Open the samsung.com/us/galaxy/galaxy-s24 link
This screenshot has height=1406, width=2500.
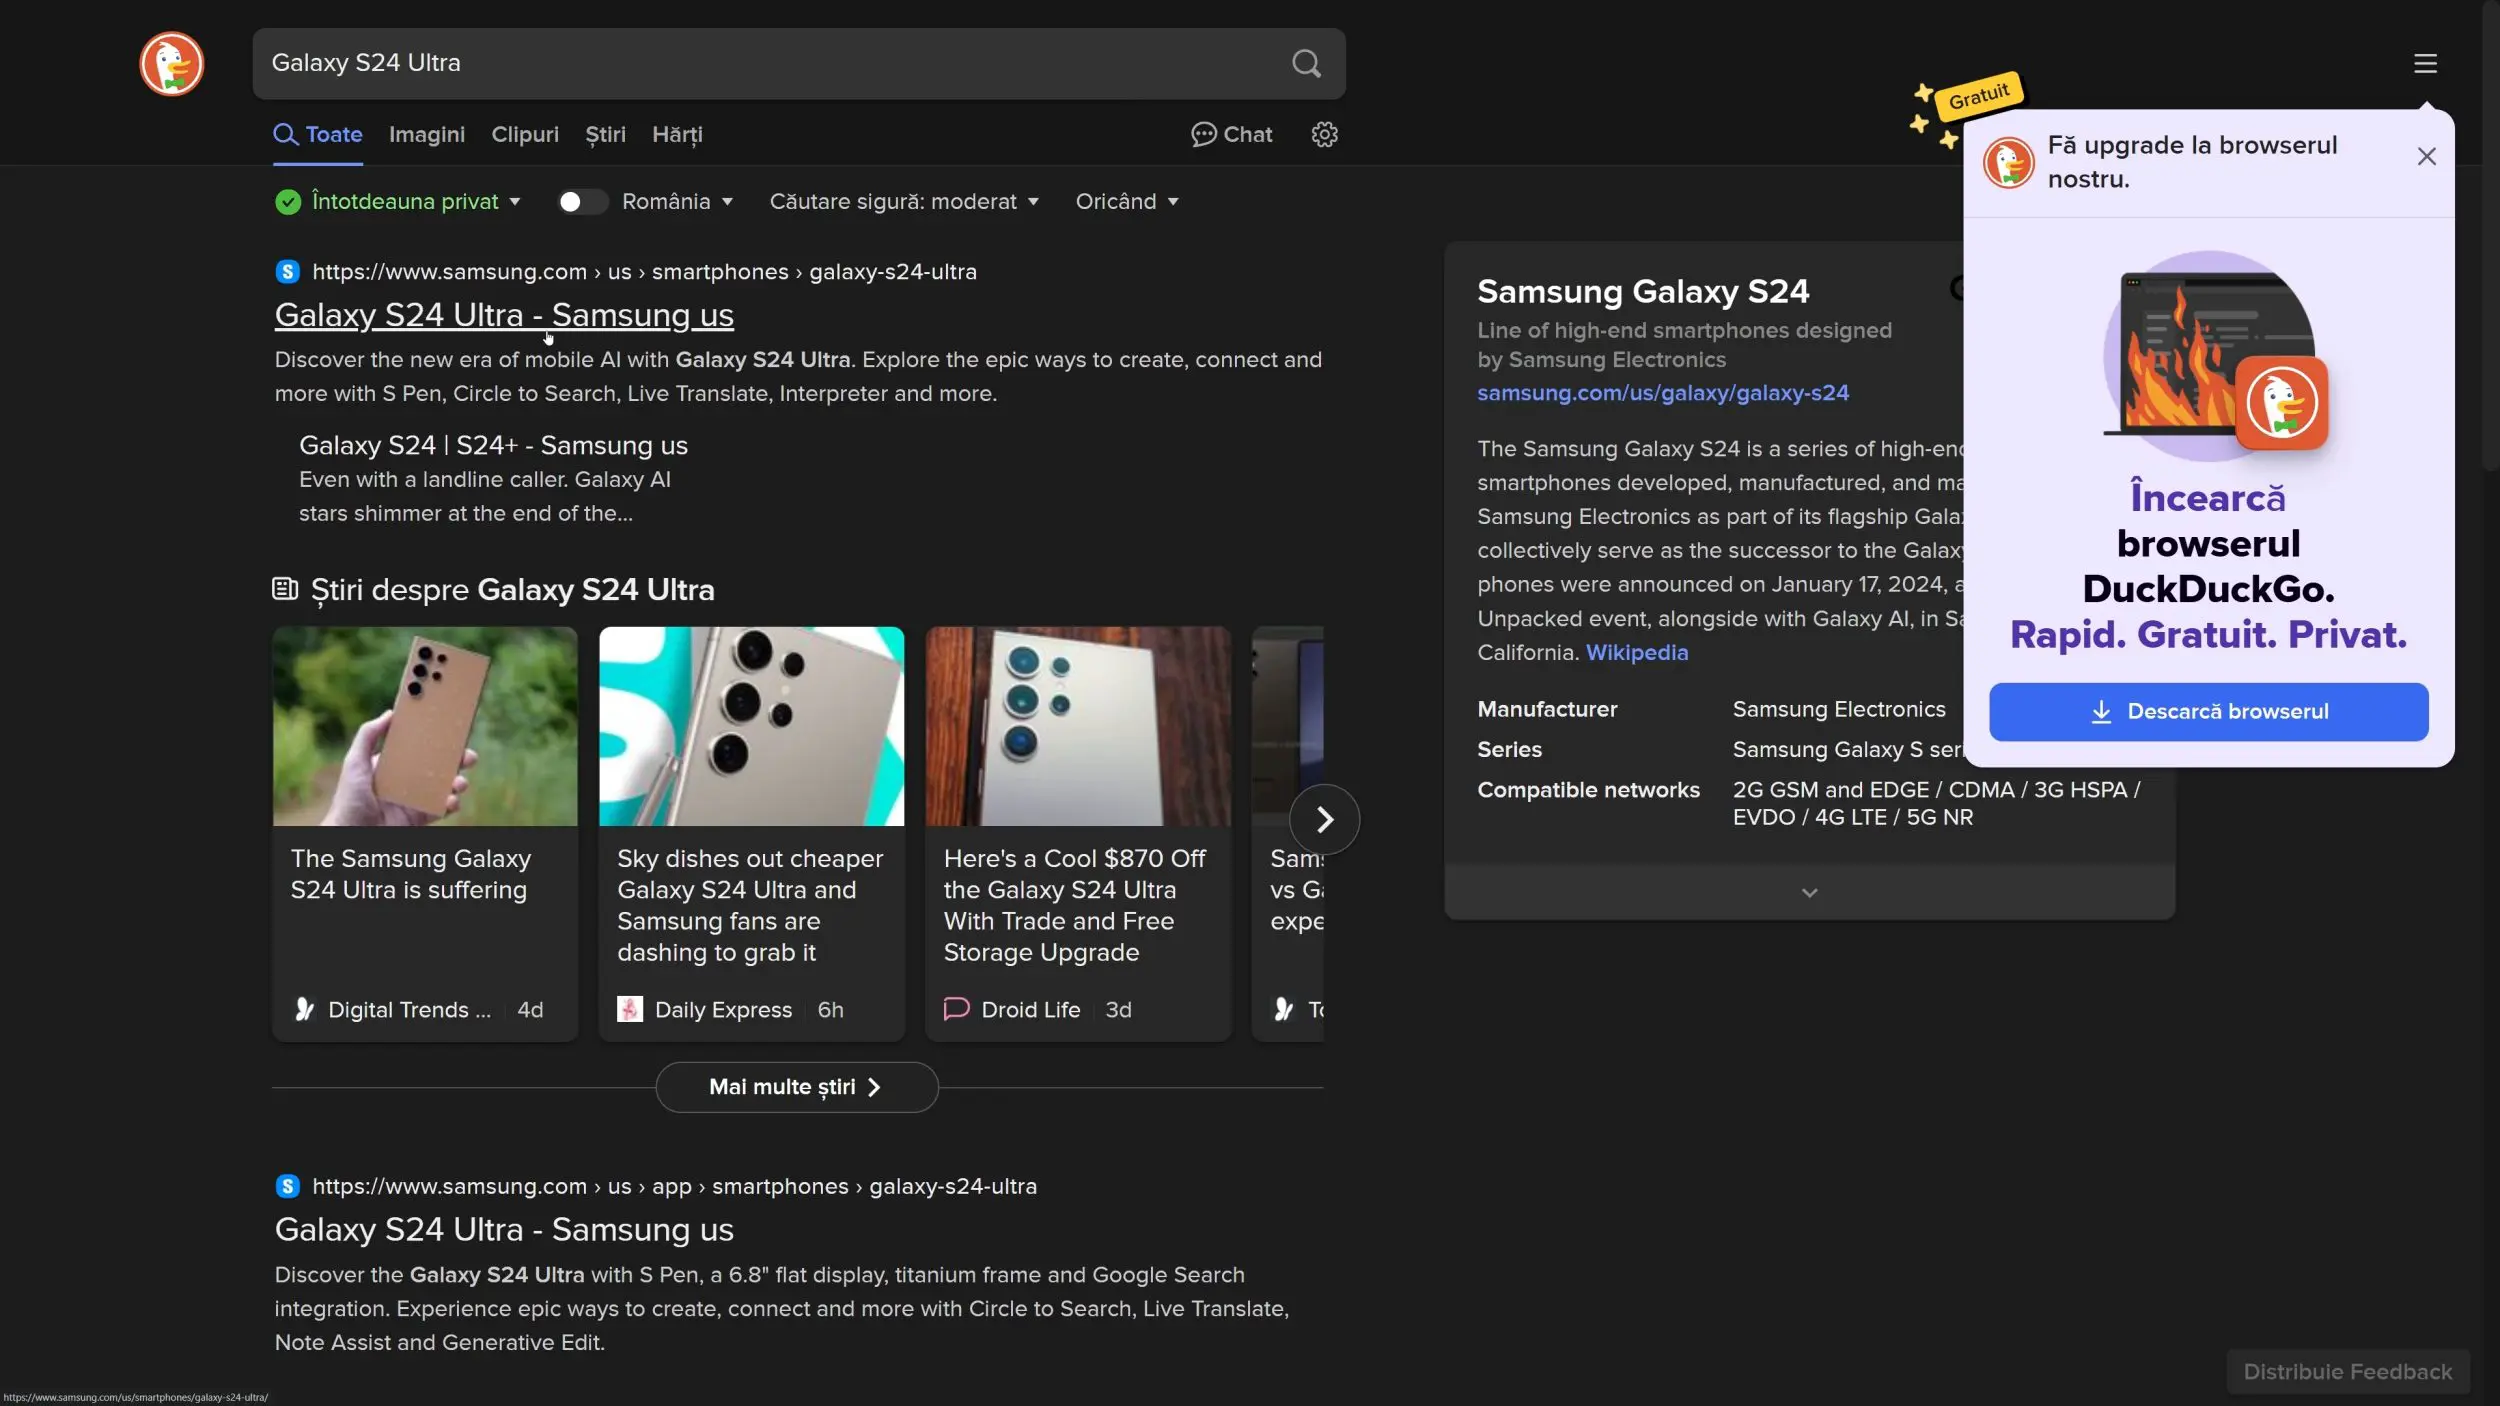tap(1663, 393)
